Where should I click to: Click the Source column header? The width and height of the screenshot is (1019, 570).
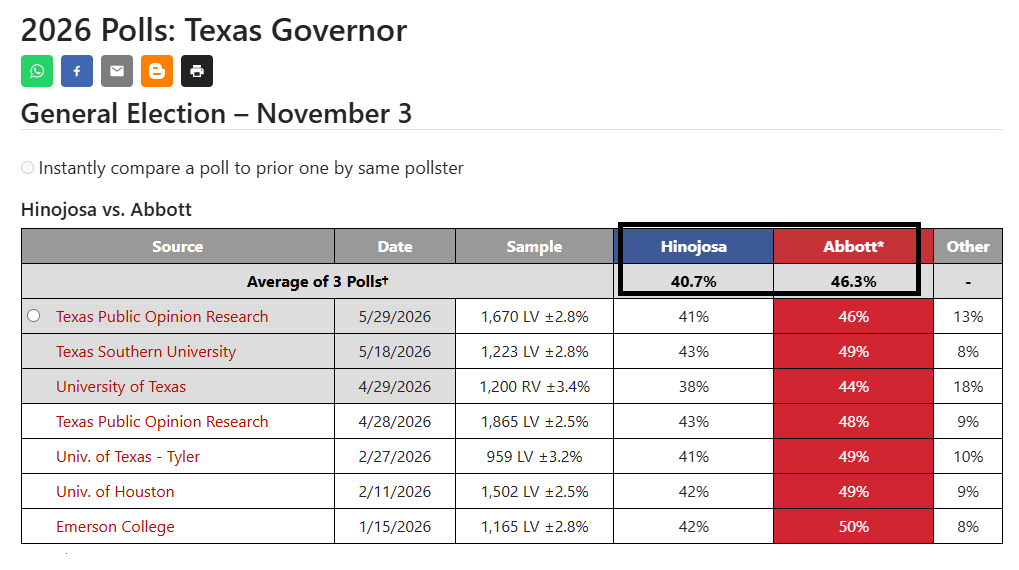(x=178, y=246)
